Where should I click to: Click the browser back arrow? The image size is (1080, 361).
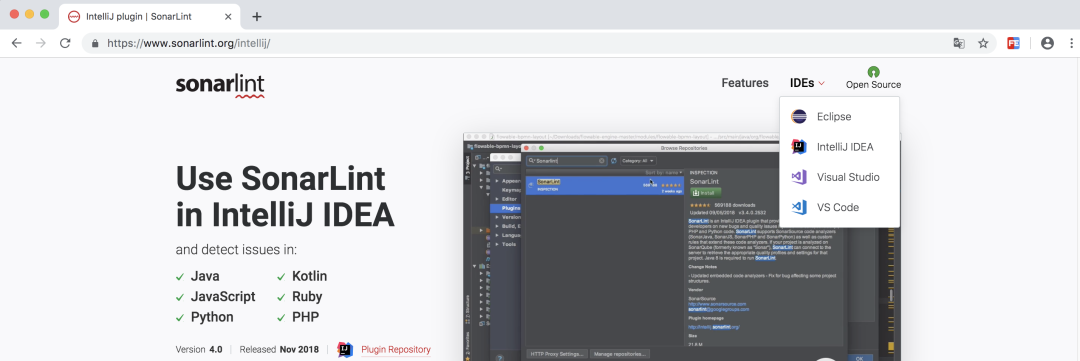(x=17, y=43)
